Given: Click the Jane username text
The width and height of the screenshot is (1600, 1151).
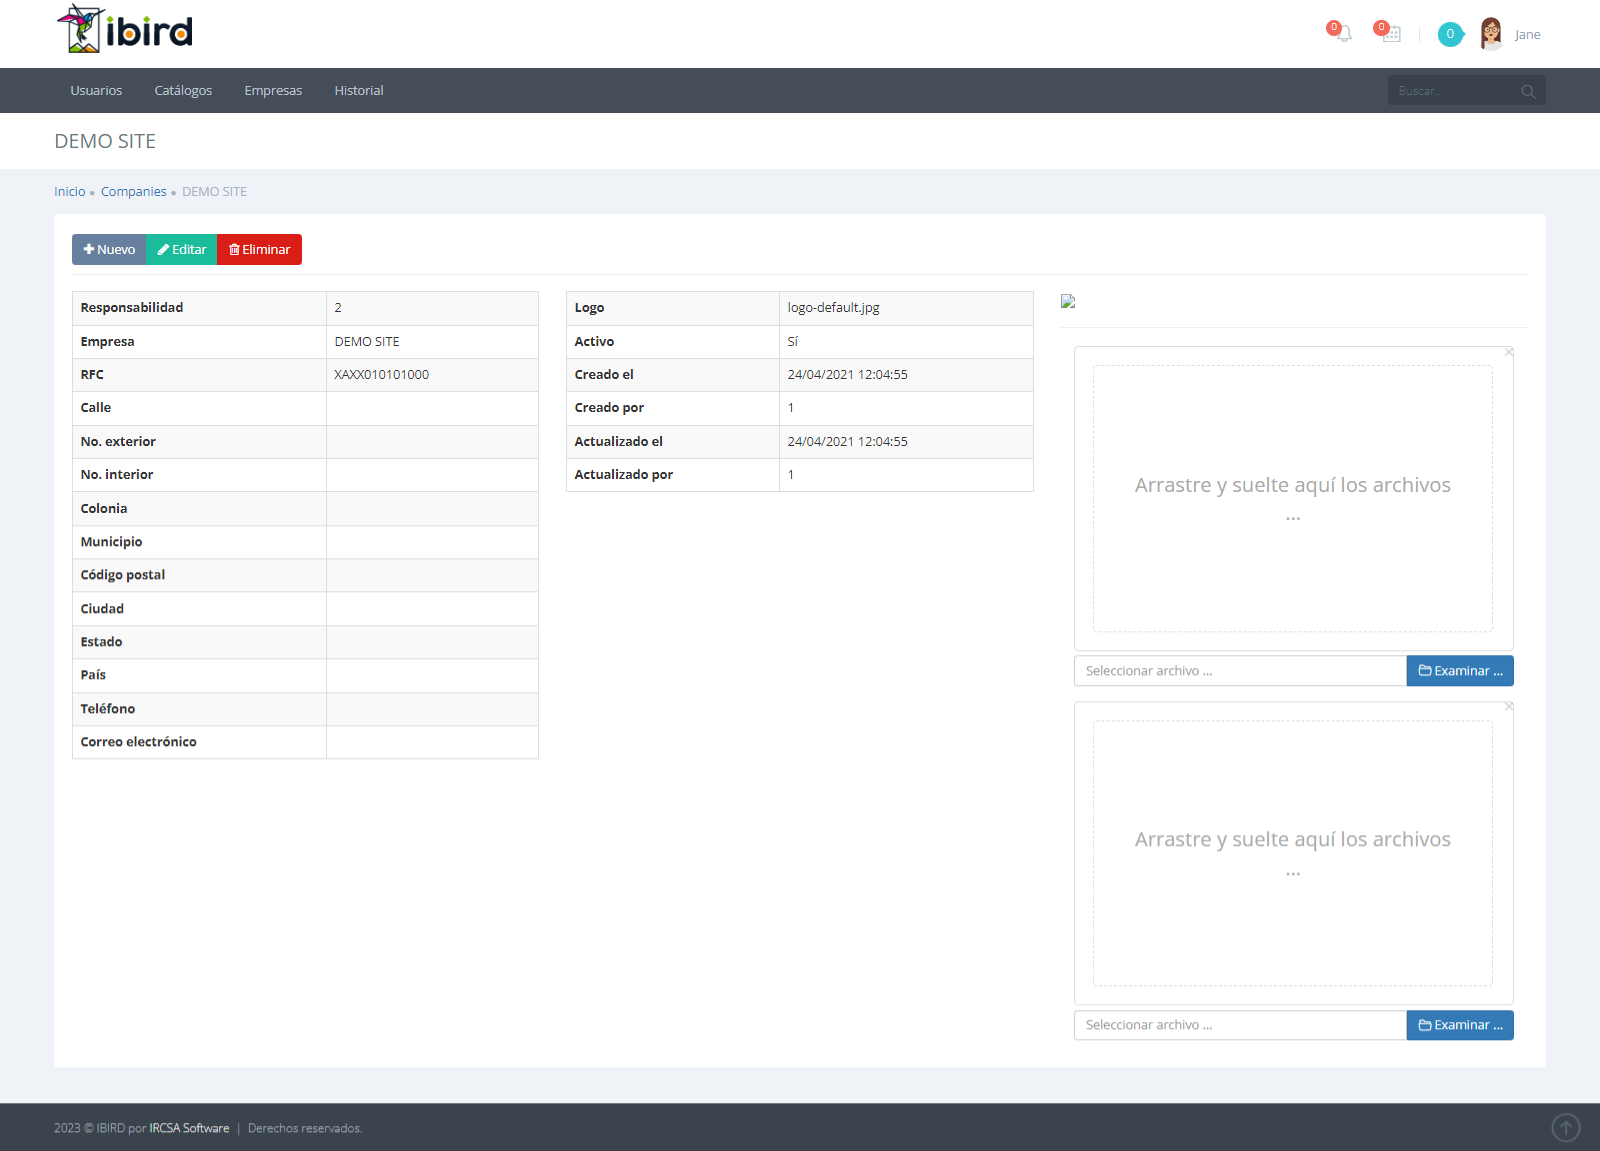Looking at the screenshot, I should pyautogui.click(x=1527, y=34).
